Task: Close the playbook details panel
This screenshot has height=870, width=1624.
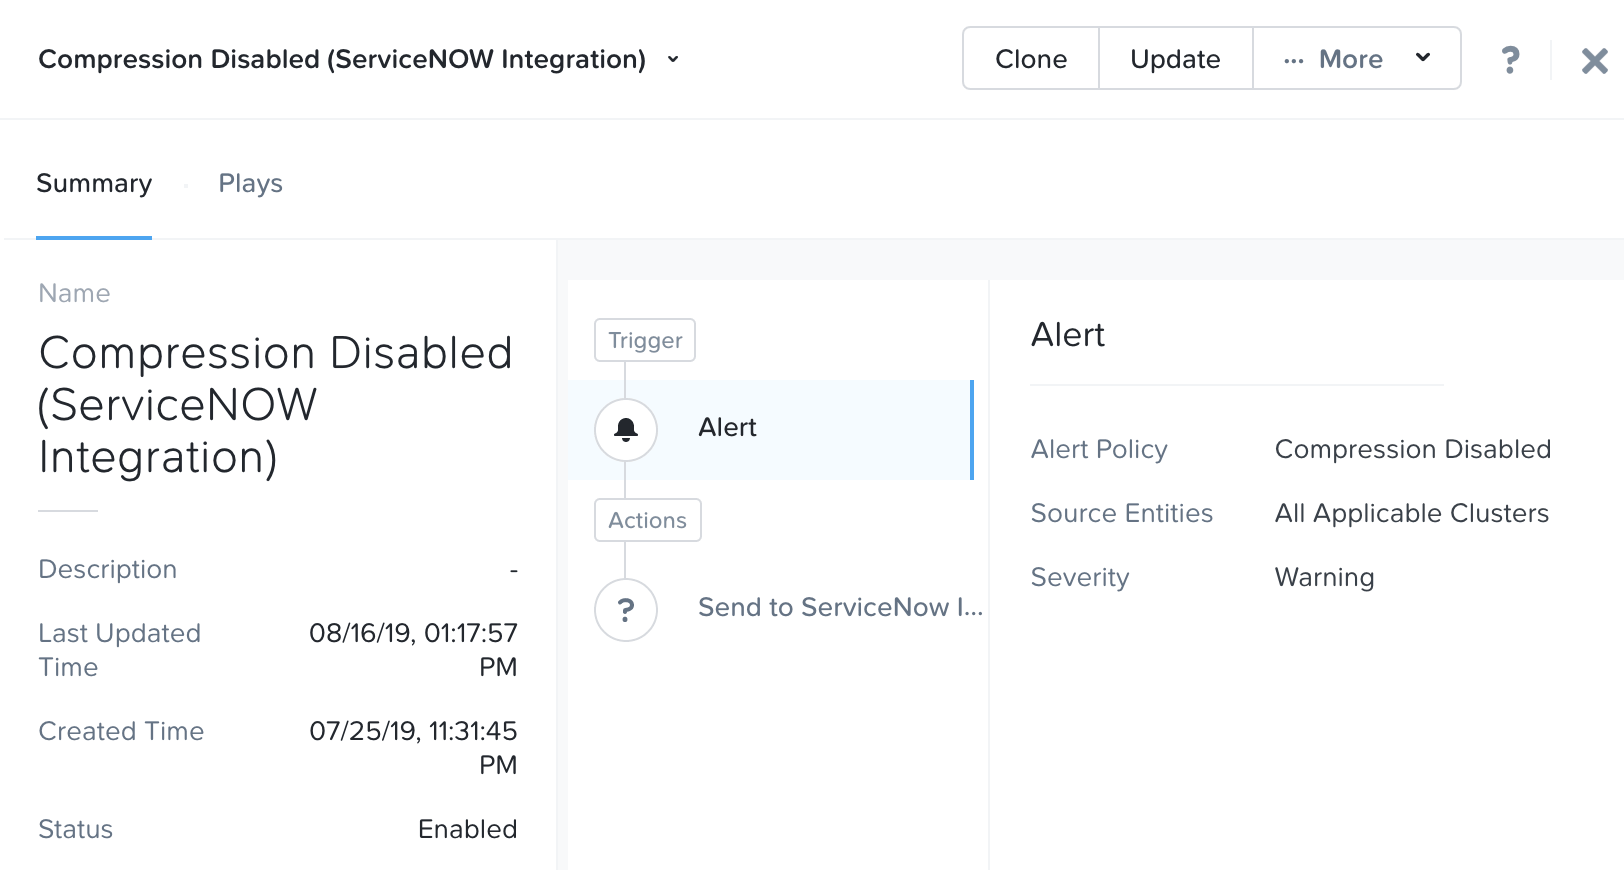Action: coord(1594,61)
